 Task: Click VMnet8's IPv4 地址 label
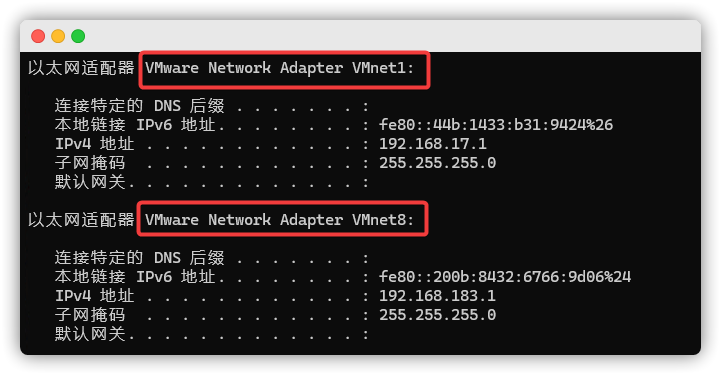pos(94,295)
